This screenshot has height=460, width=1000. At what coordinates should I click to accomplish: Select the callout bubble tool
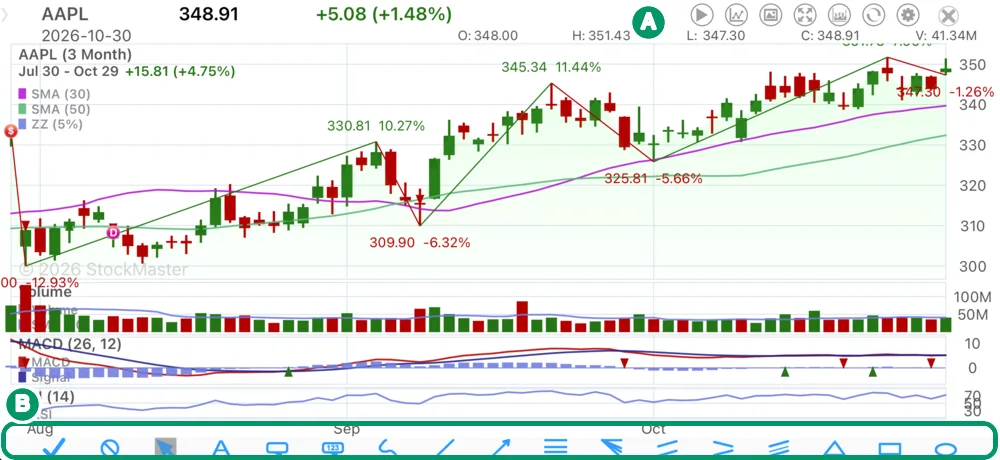(276, 448)
